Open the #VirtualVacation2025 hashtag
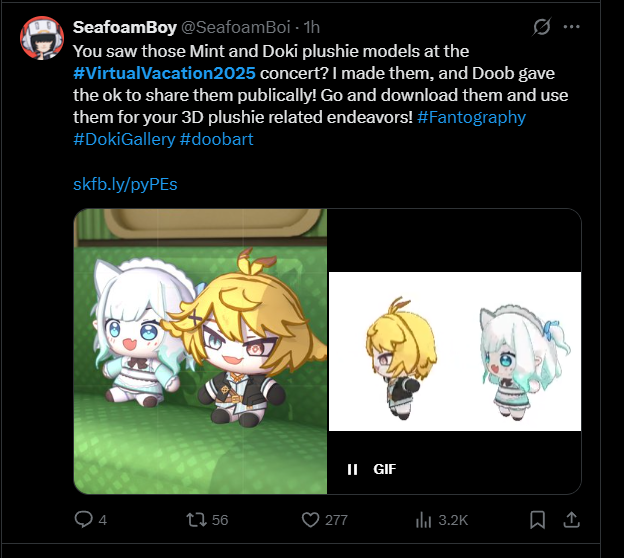Image resolution: width=624 pixels, height=558 pixels. pyautogui.click(x=164, y=73)
